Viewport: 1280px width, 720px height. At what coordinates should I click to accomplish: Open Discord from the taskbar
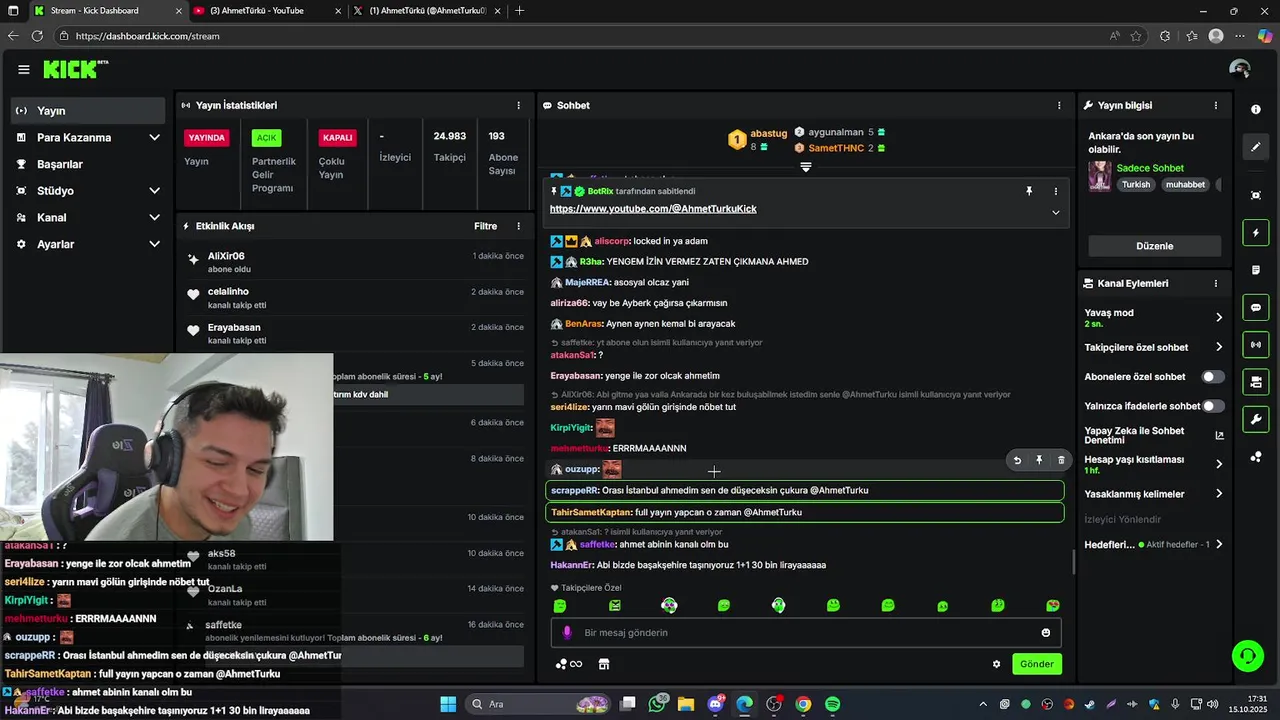[x=716, y=704]
